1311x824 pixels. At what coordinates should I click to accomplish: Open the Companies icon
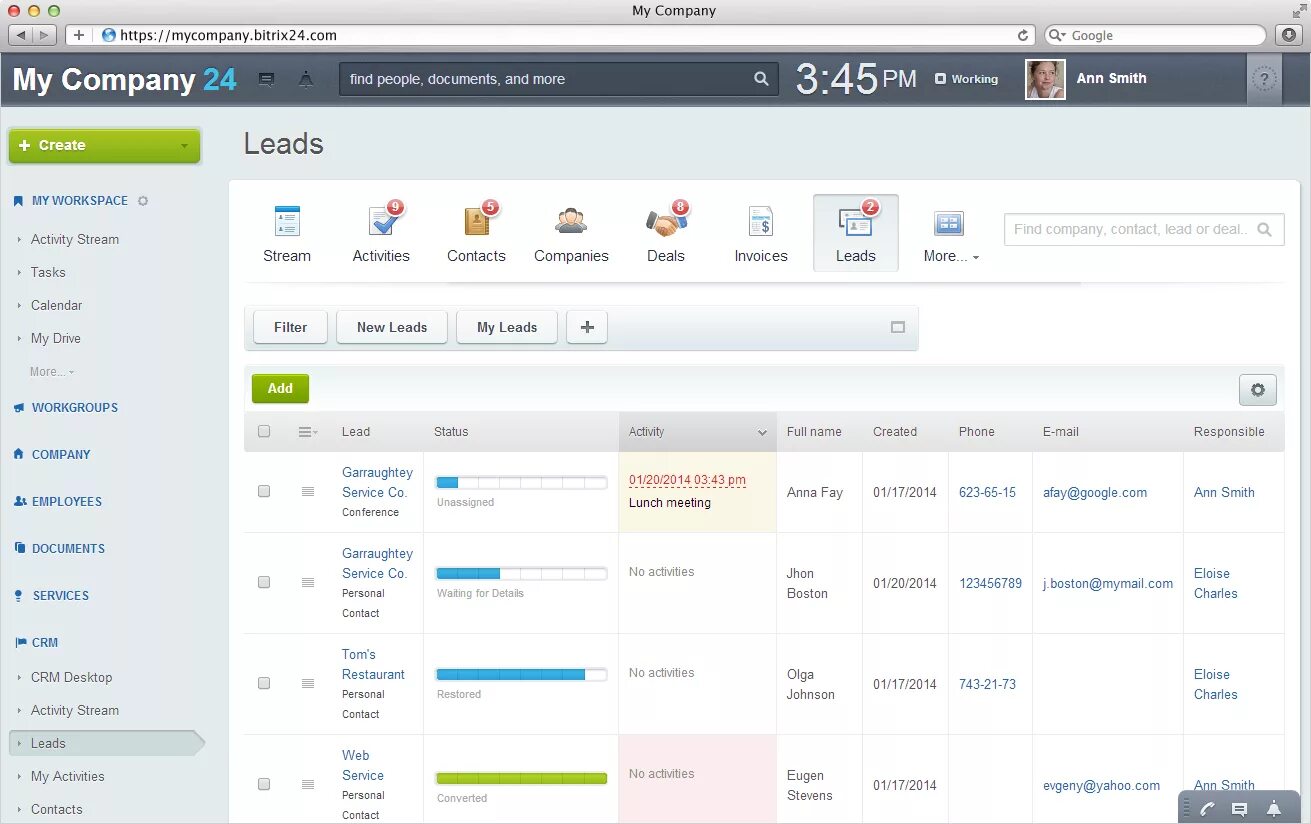point(571,221)
